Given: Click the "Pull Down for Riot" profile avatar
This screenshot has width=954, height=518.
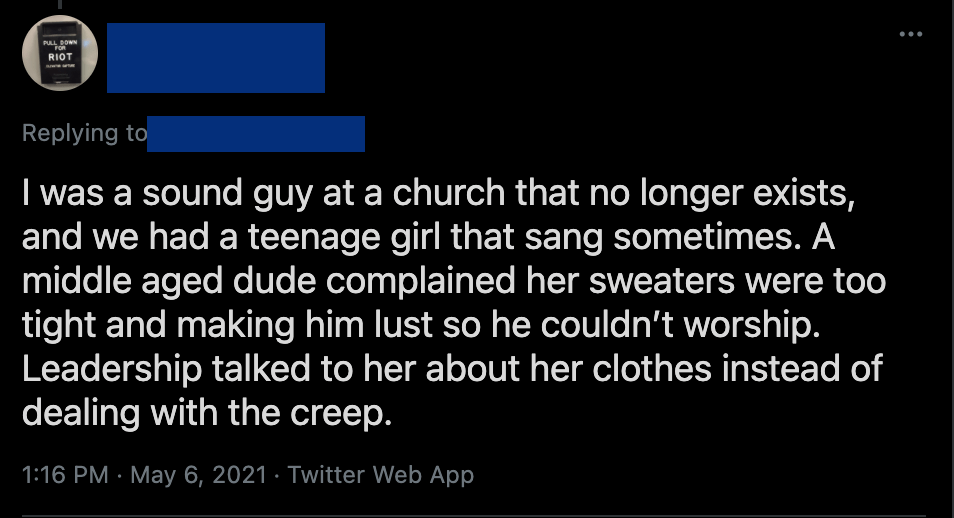Looking at the screenshot, I should (60, 54).
